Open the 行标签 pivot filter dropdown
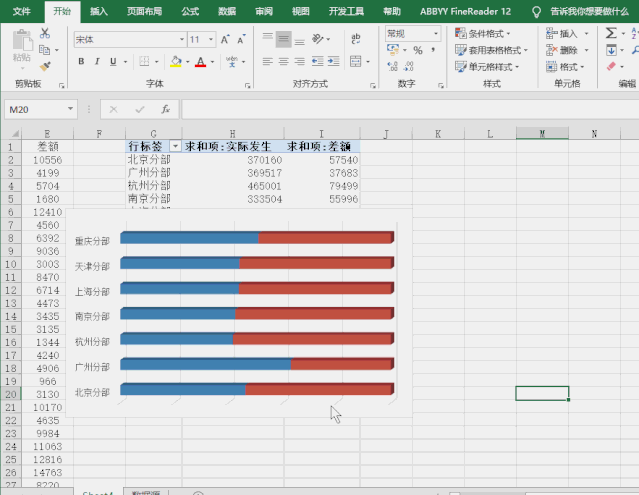 pyautogui.click(x=175, y=146)
